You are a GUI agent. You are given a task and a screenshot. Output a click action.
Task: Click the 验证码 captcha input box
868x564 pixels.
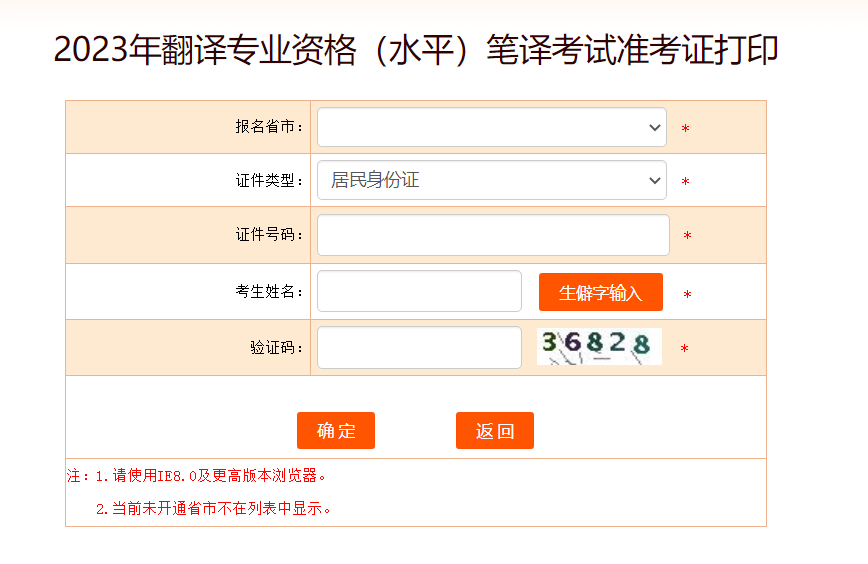[419, 348]
